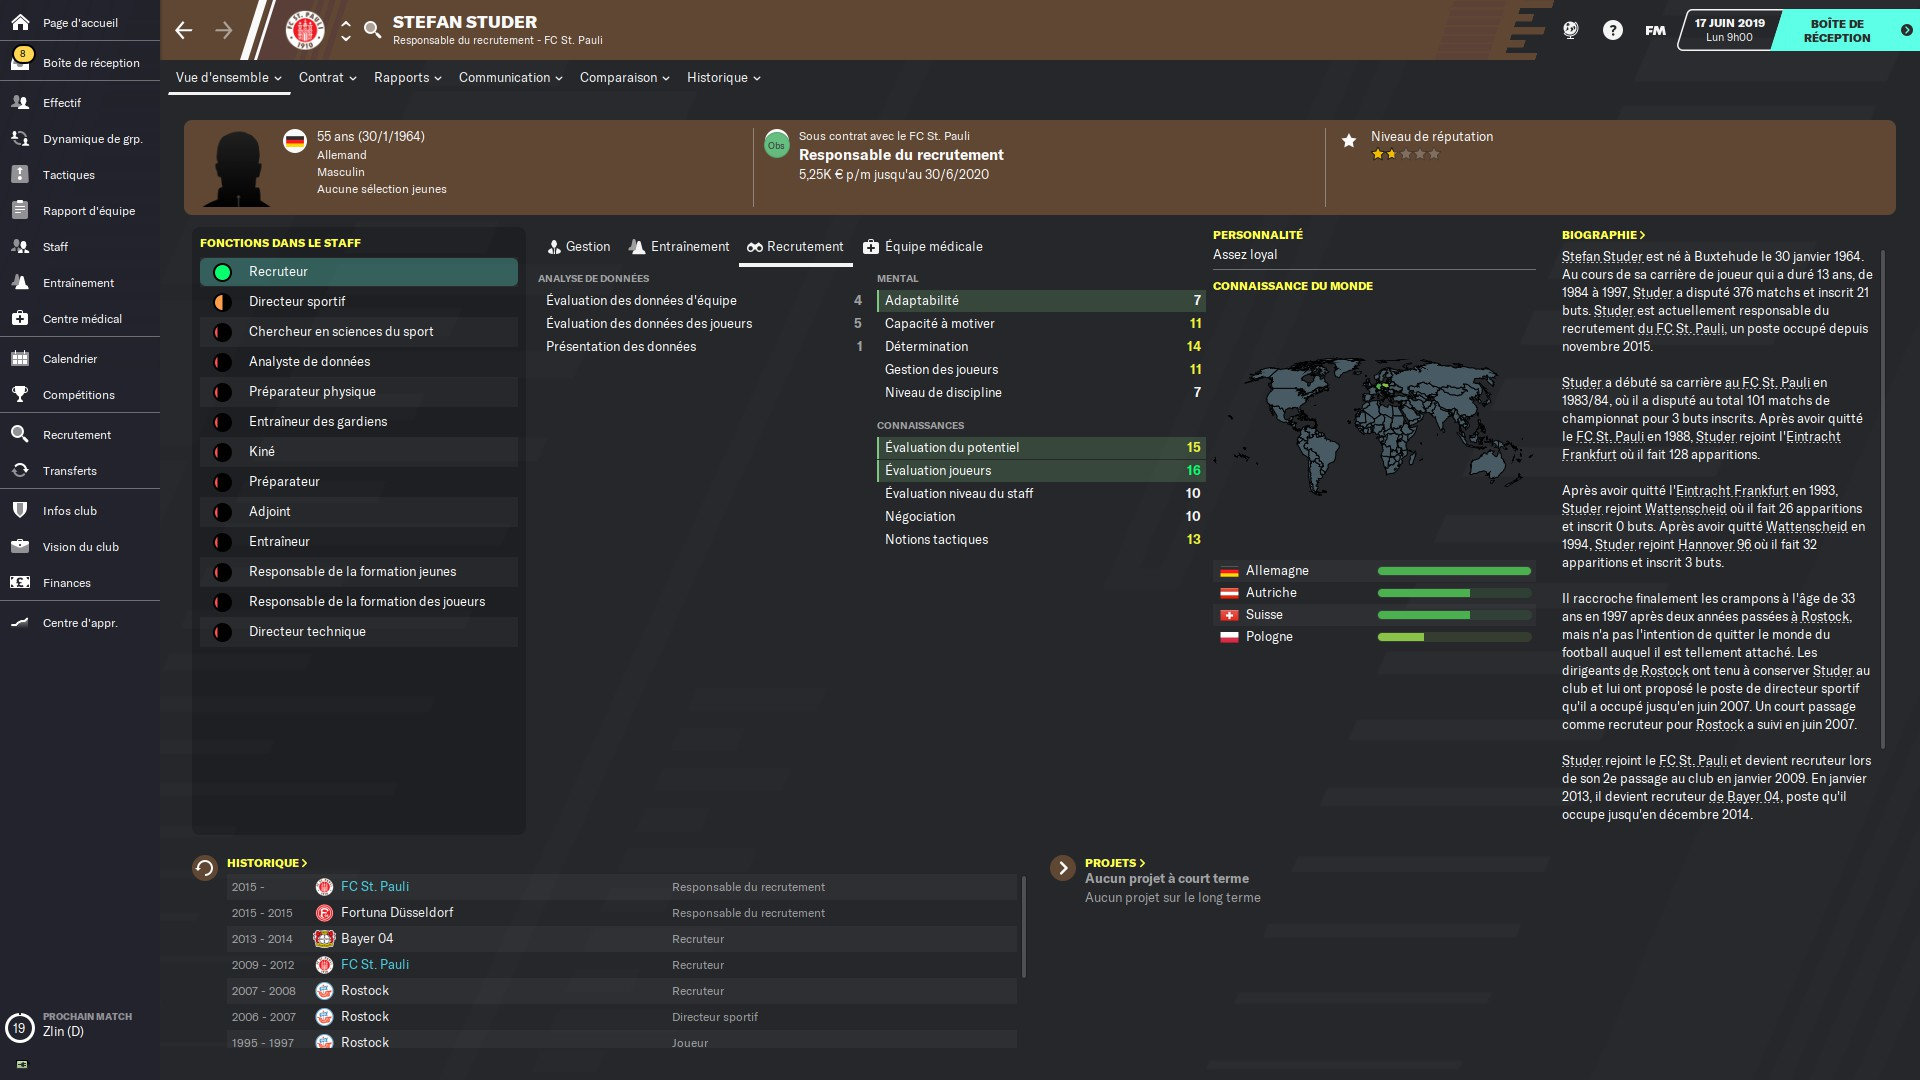Open the Biographie link
1920x1080 pixels.
(1602, 235)
